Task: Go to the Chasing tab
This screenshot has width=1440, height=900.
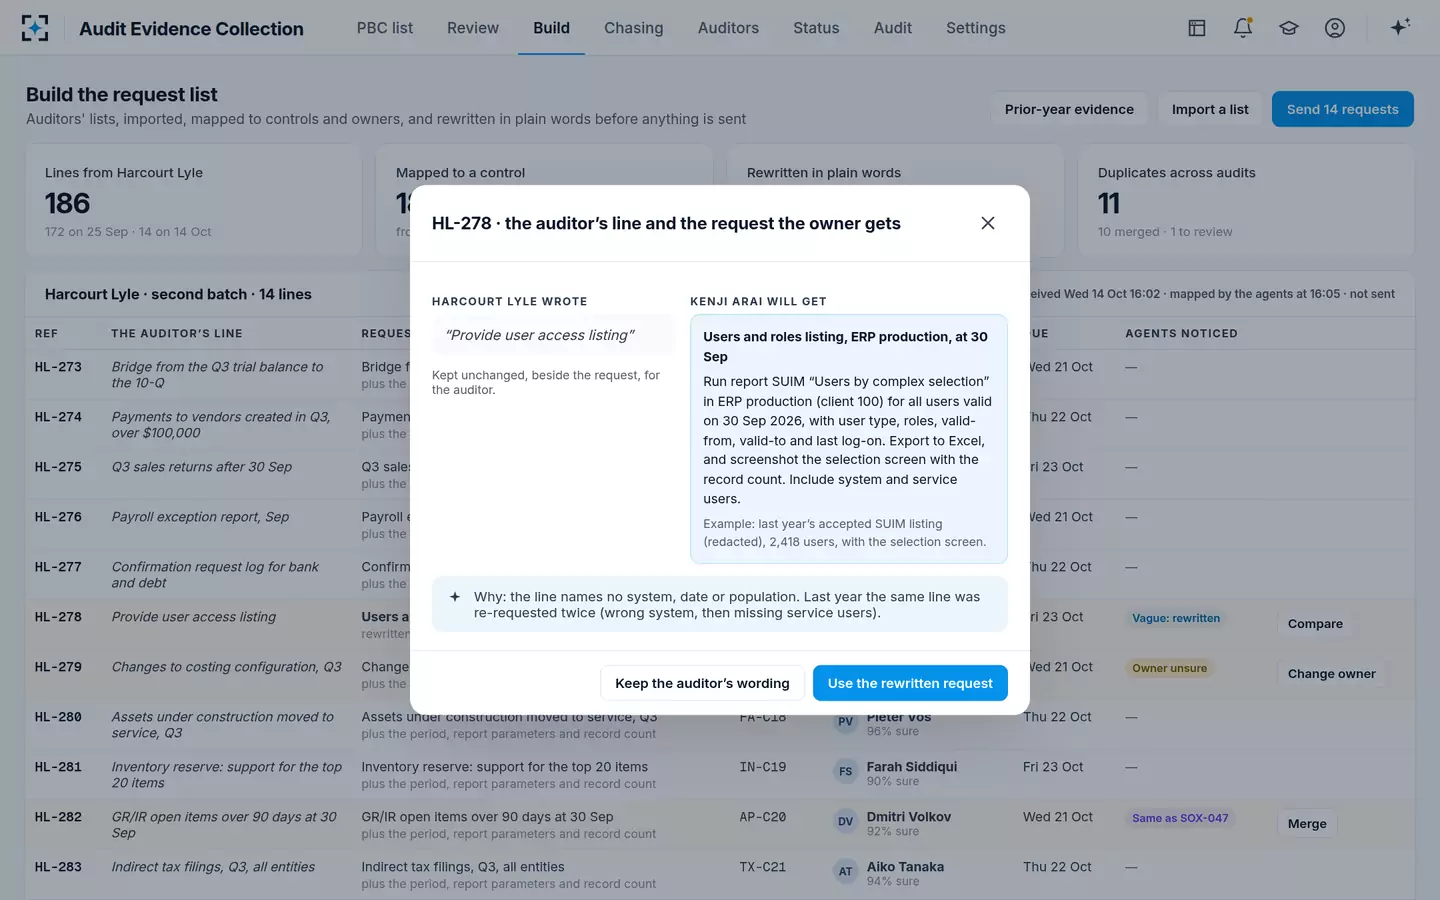Action: point(634,28)
